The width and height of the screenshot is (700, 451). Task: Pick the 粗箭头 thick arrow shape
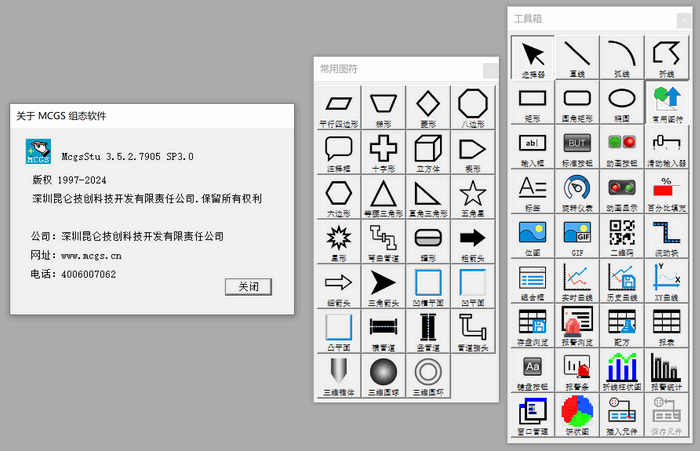473,242
